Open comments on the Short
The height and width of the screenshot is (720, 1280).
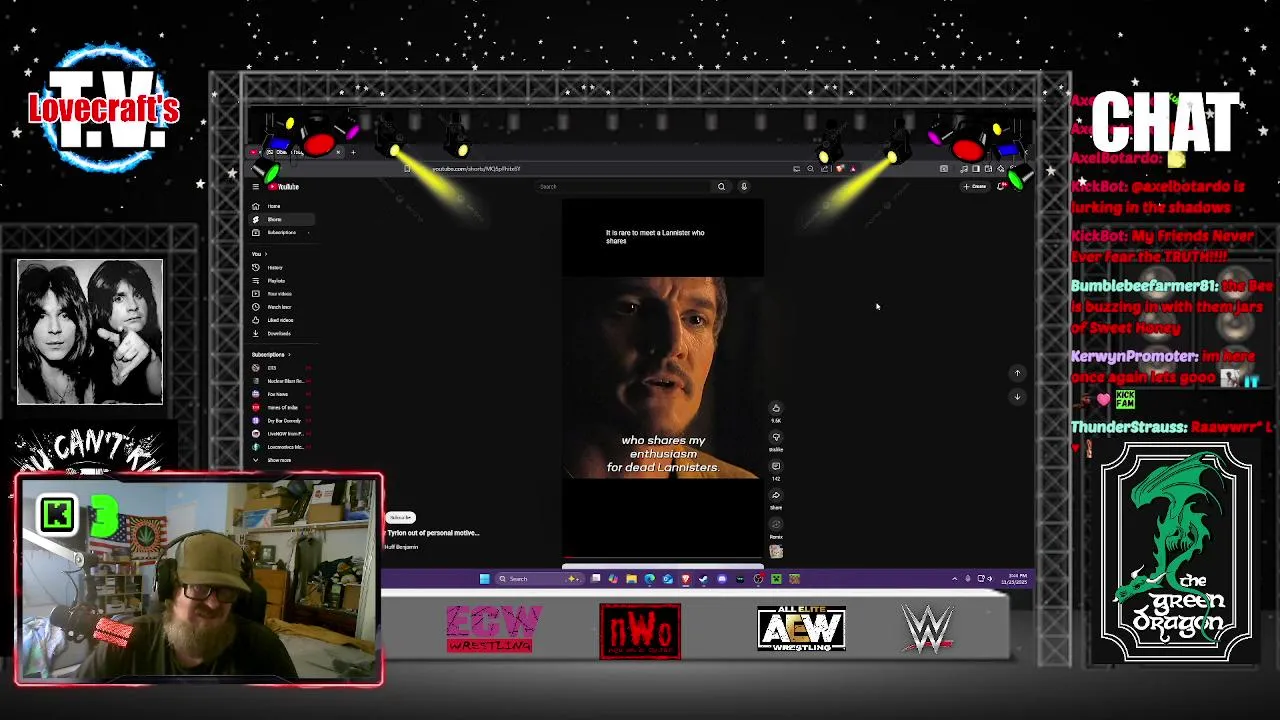coord(776,466)
